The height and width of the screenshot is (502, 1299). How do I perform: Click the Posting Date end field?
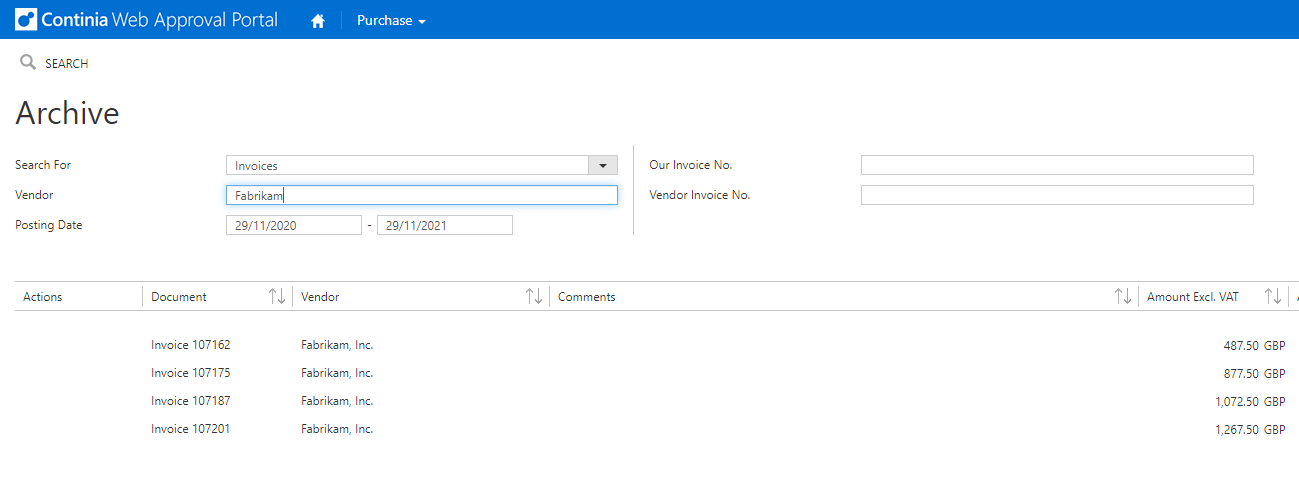pos(444,226)
